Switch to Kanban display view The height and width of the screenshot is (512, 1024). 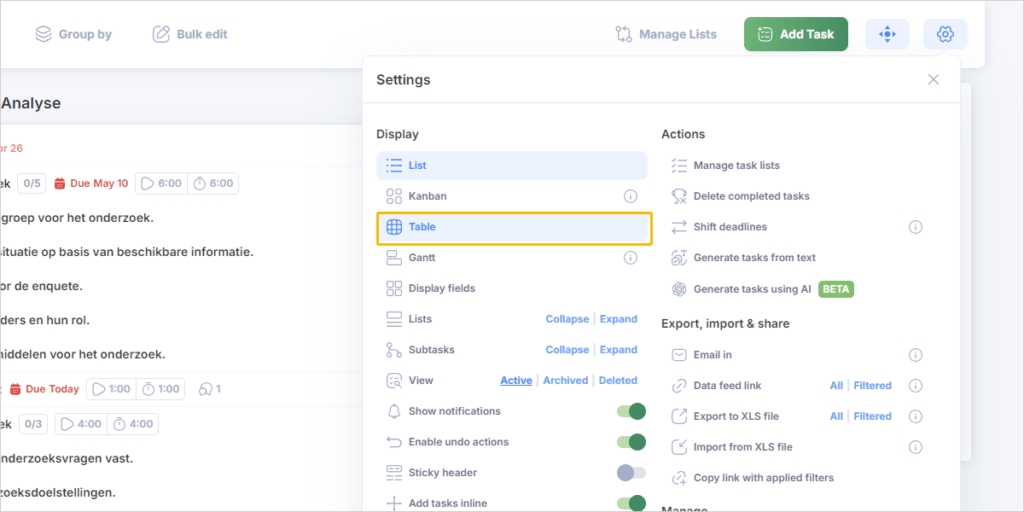tap(427, 196)
